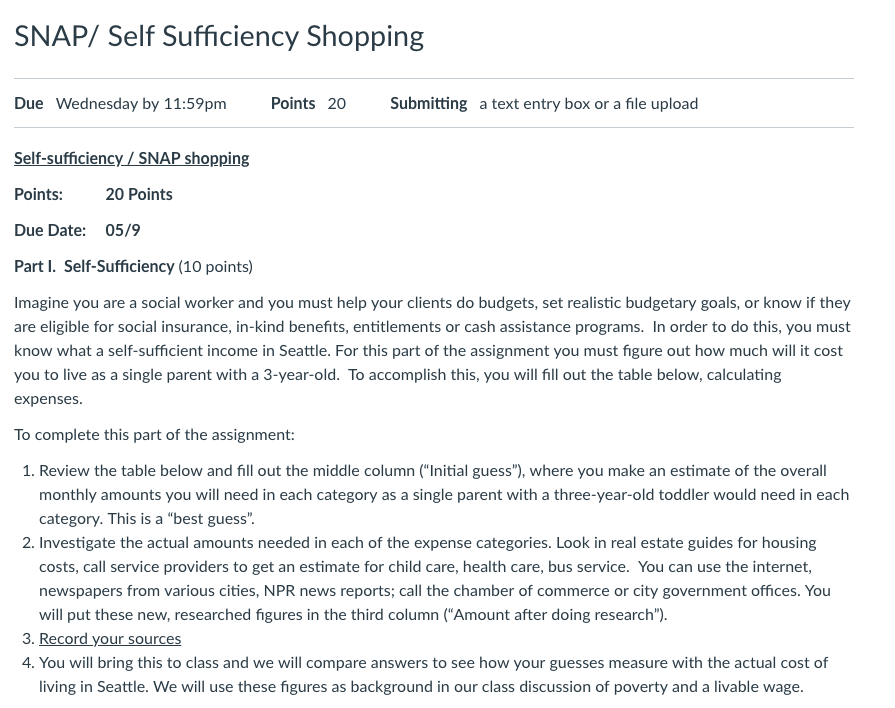
Task: Click the '(10 points)' text
Action: 215,267
